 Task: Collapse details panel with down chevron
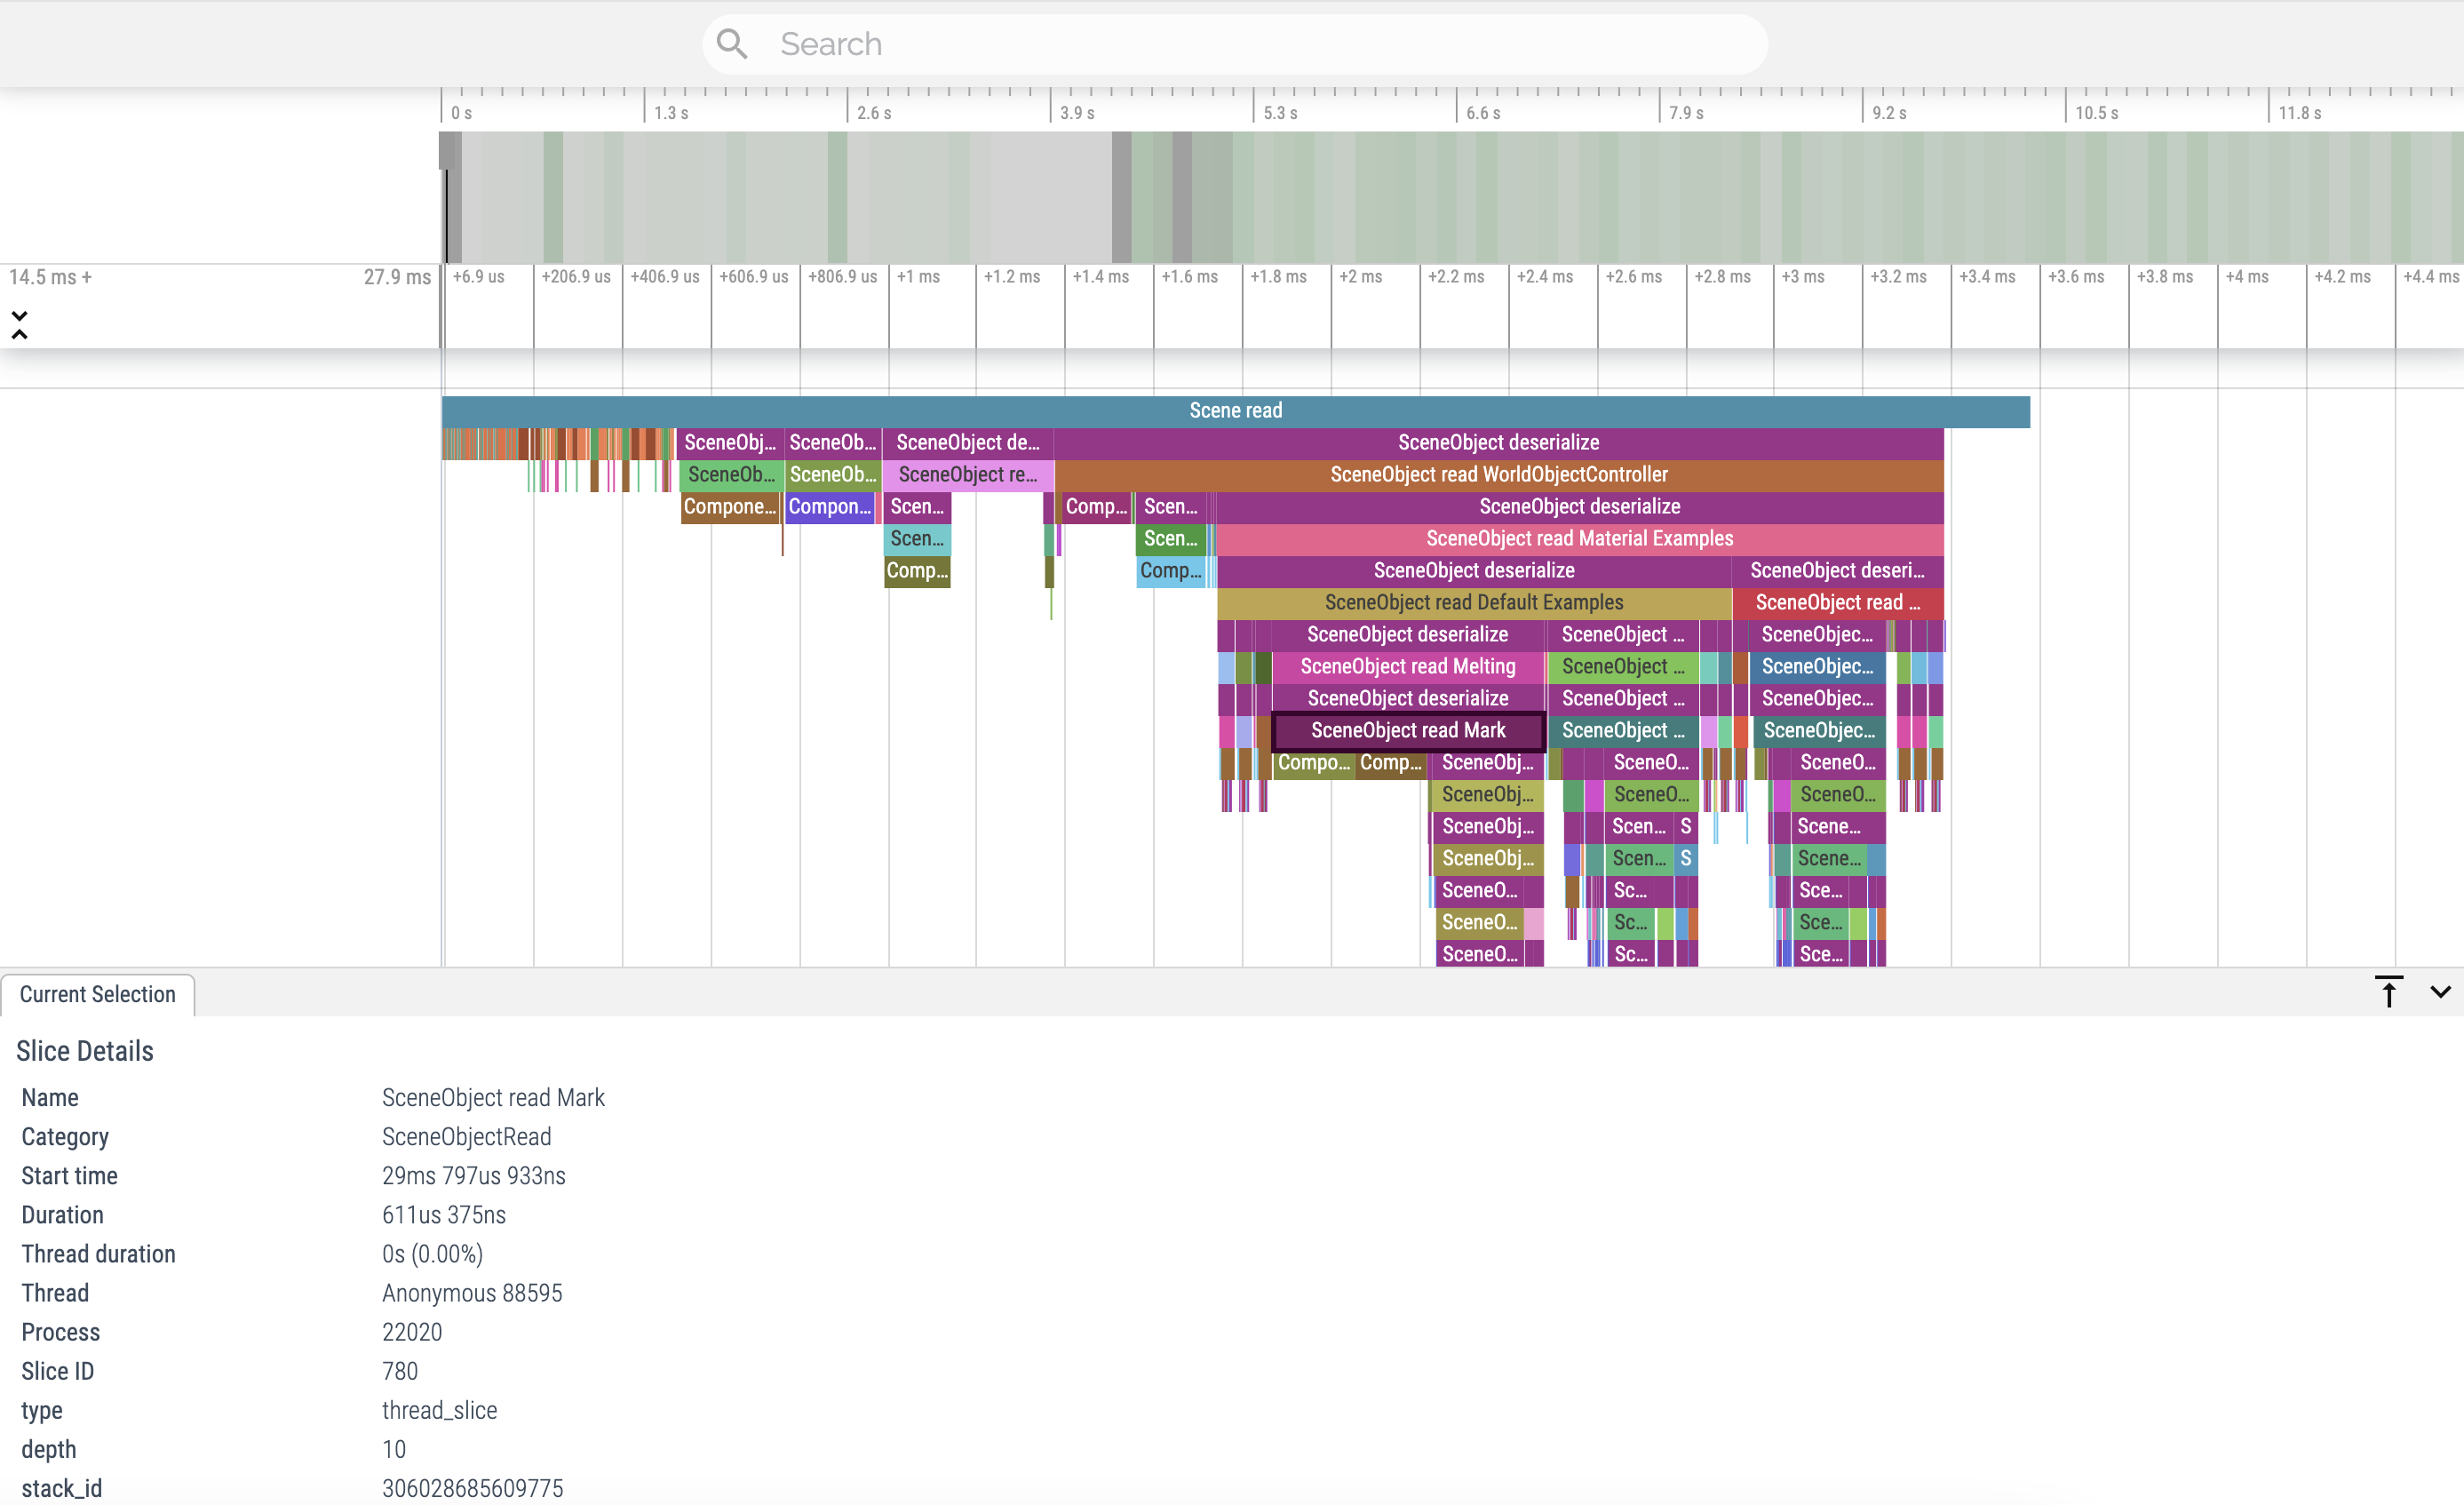pyautogui.click(x=2440, y=992)
